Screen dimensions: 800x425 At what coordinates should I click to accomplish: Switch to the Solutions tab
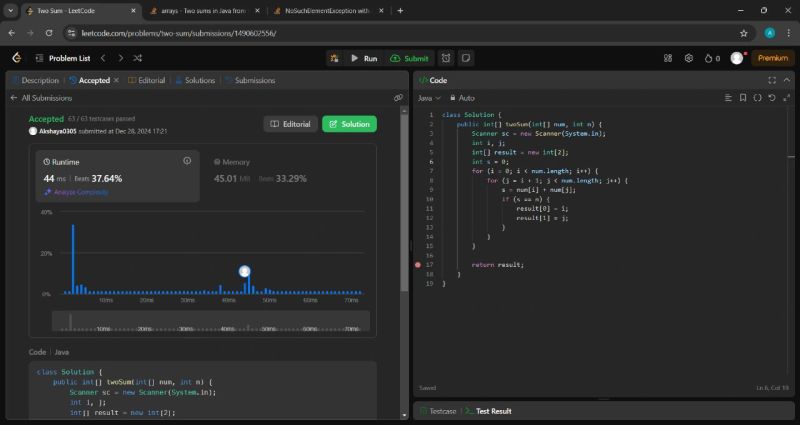195,80
